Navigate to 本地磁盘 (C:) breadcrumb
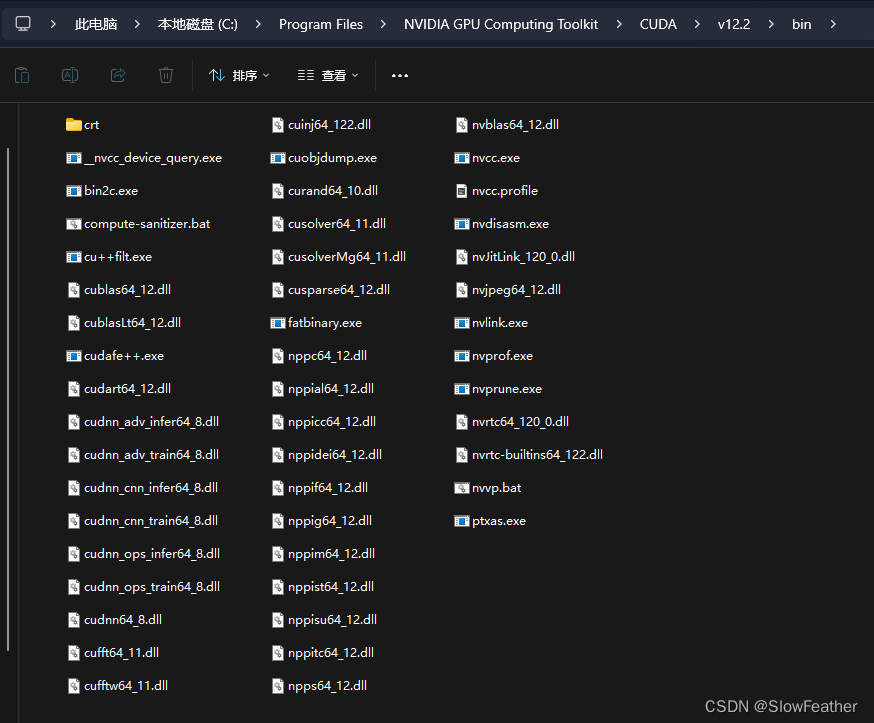This screenshot has height=723, width=874. [197, 24]
